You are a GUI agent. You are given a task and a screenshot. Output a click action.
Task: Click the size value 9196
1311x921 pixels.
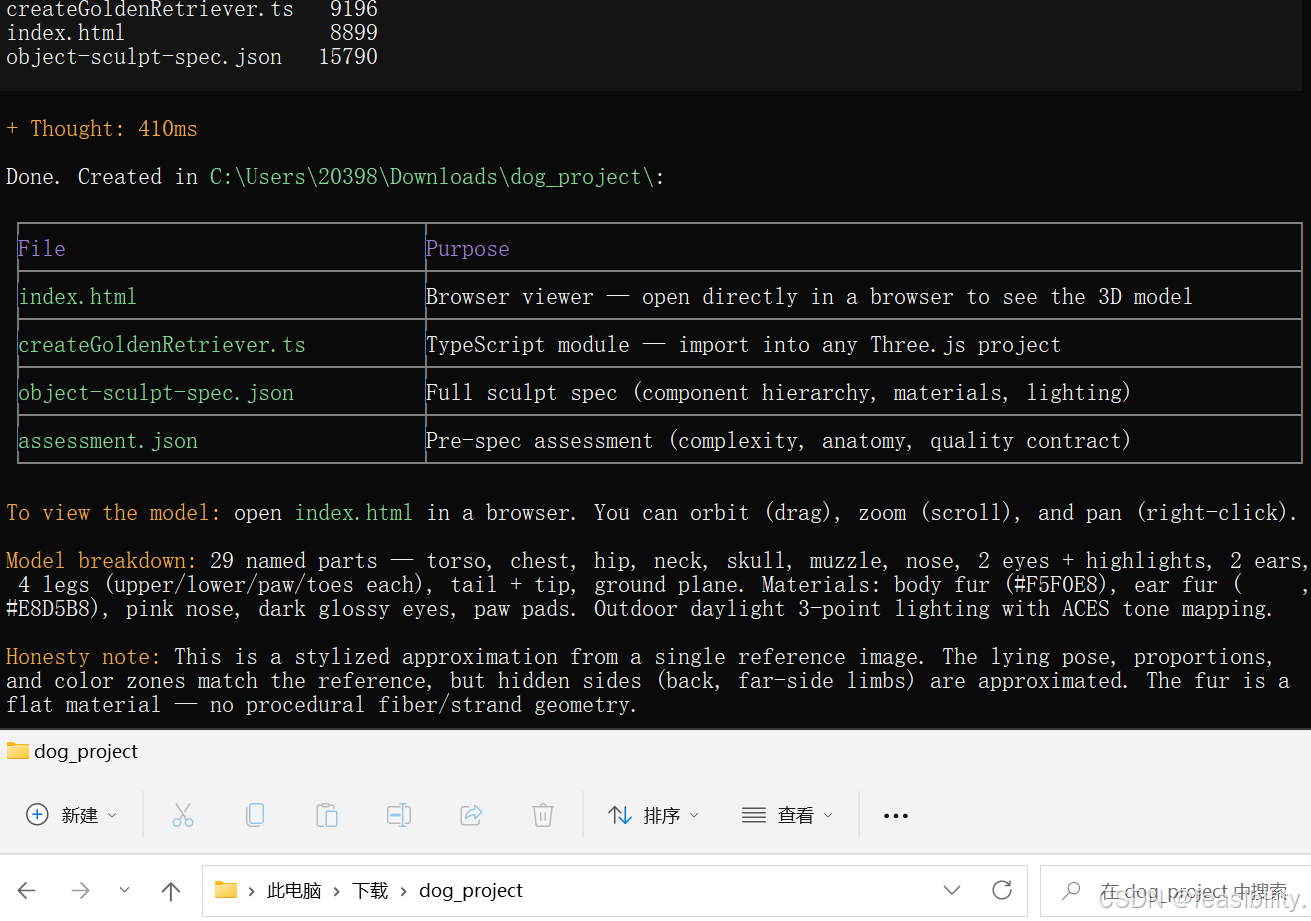tap(354, 9)
